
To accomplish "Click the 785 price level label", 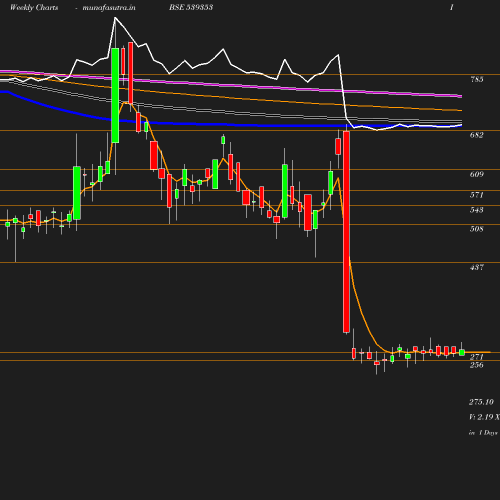I will coord(477,79).
